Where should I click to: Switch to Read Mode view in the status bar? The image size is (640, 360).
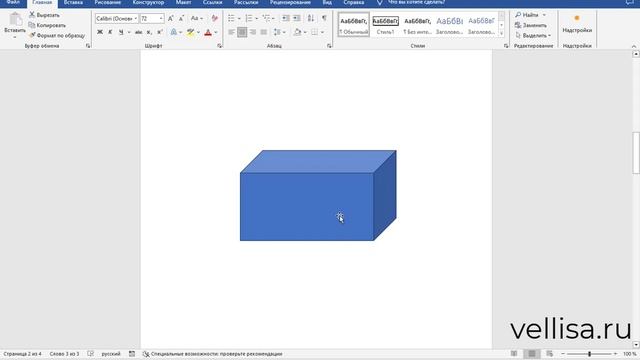[514, 353]
